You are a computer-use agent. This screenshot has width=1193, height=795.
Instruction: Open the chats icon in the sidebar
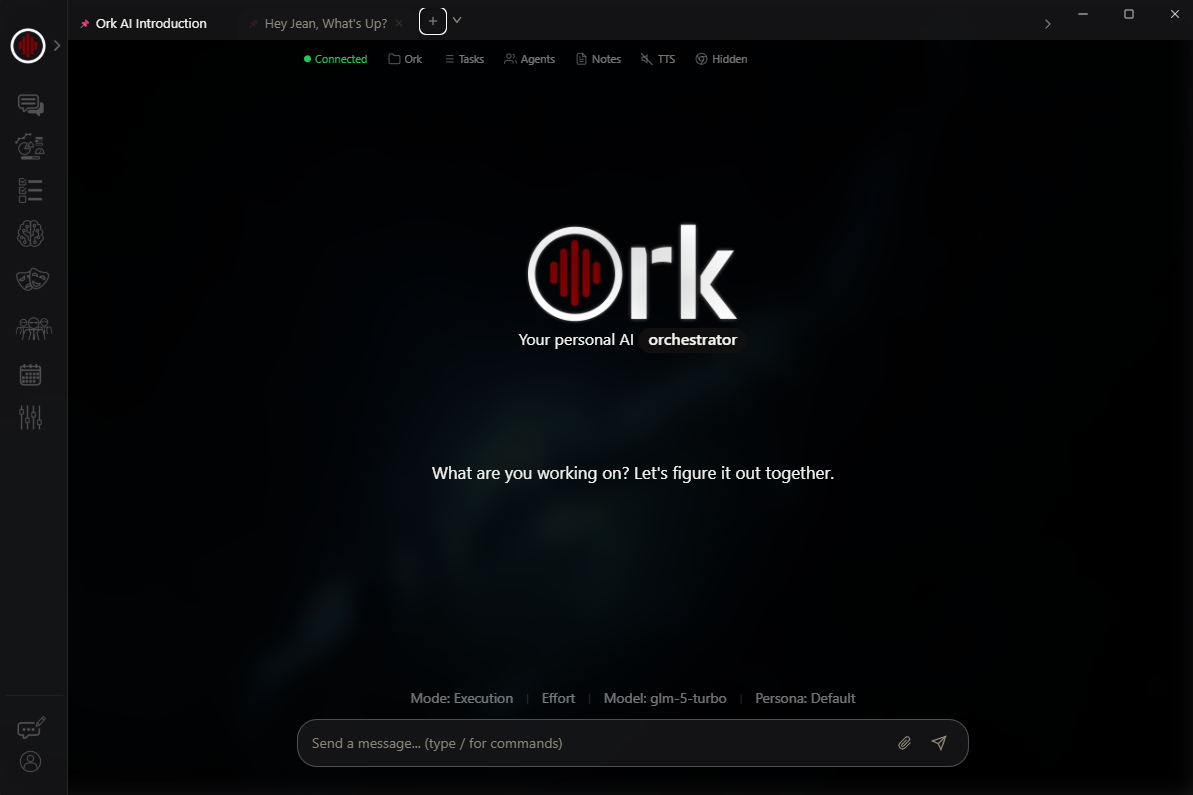pyautogui.click(x=30, y=104)
